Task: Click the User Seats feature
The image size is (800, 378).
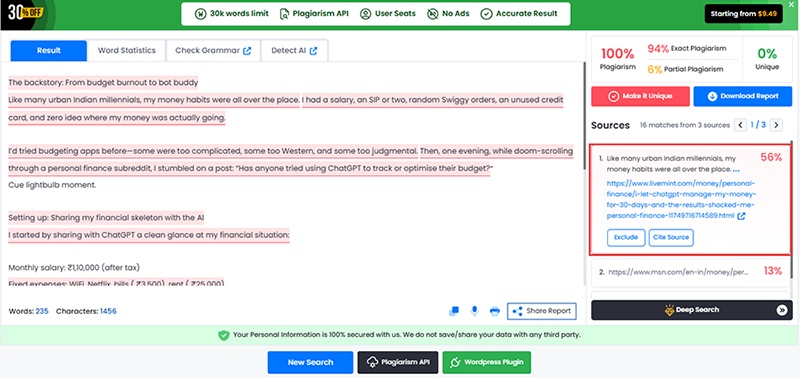Action: (388, 14)
